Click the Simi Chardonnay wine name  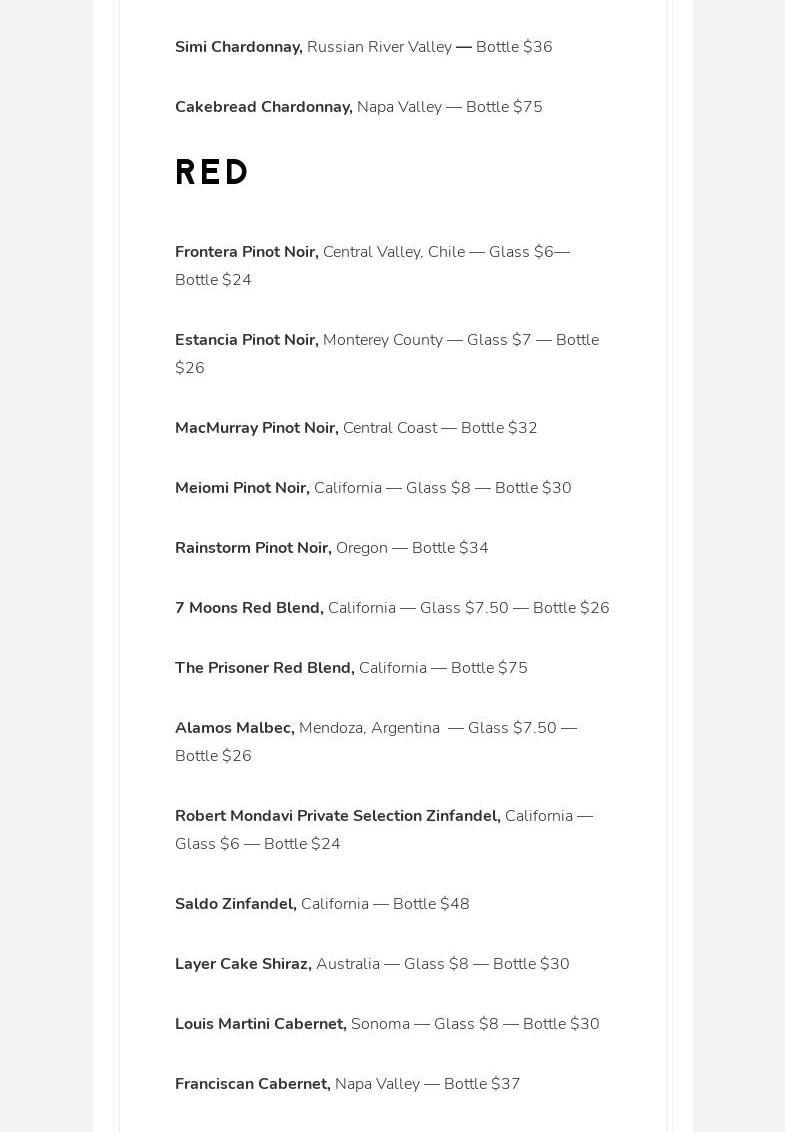coord(238,47)
